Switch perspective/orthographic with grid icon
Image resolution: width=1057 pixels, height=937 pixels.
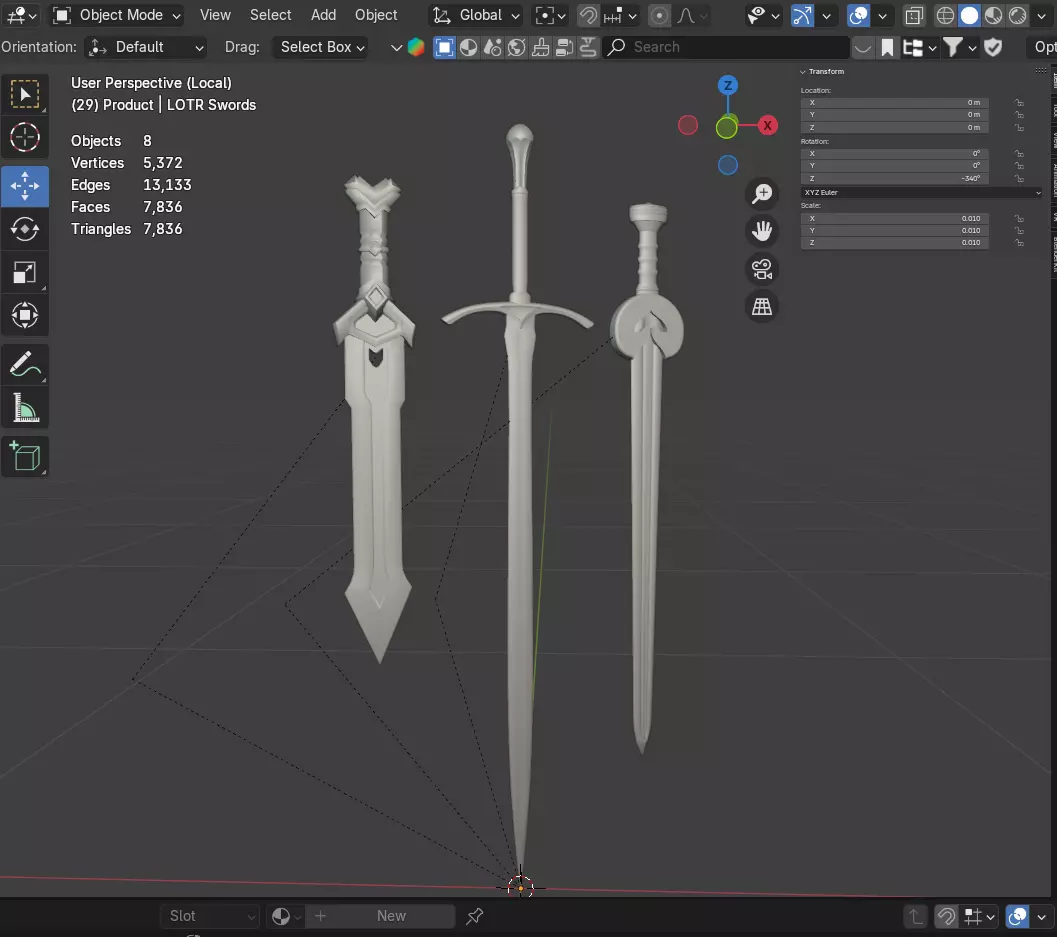[x=762, y=307]
